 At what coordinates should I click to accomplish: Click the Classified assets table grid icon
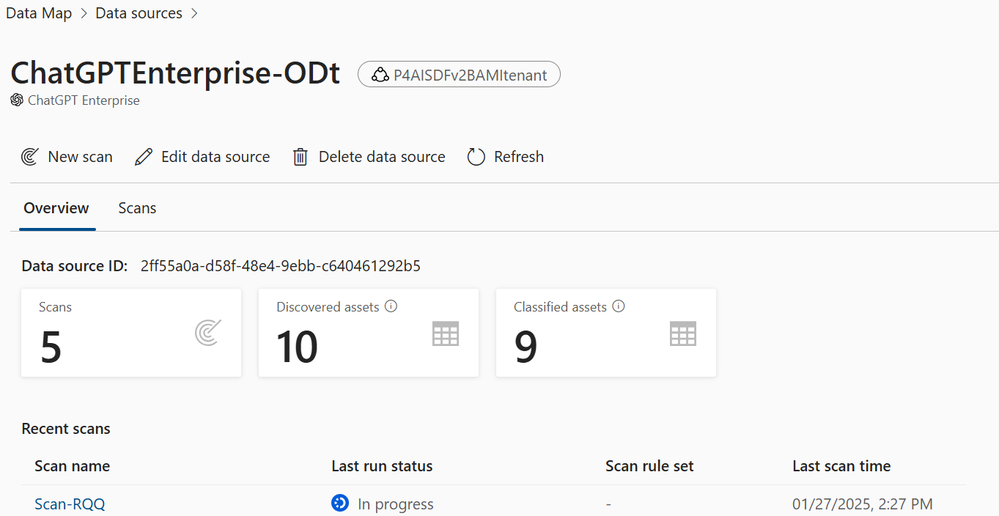click(x=683, y=334)
